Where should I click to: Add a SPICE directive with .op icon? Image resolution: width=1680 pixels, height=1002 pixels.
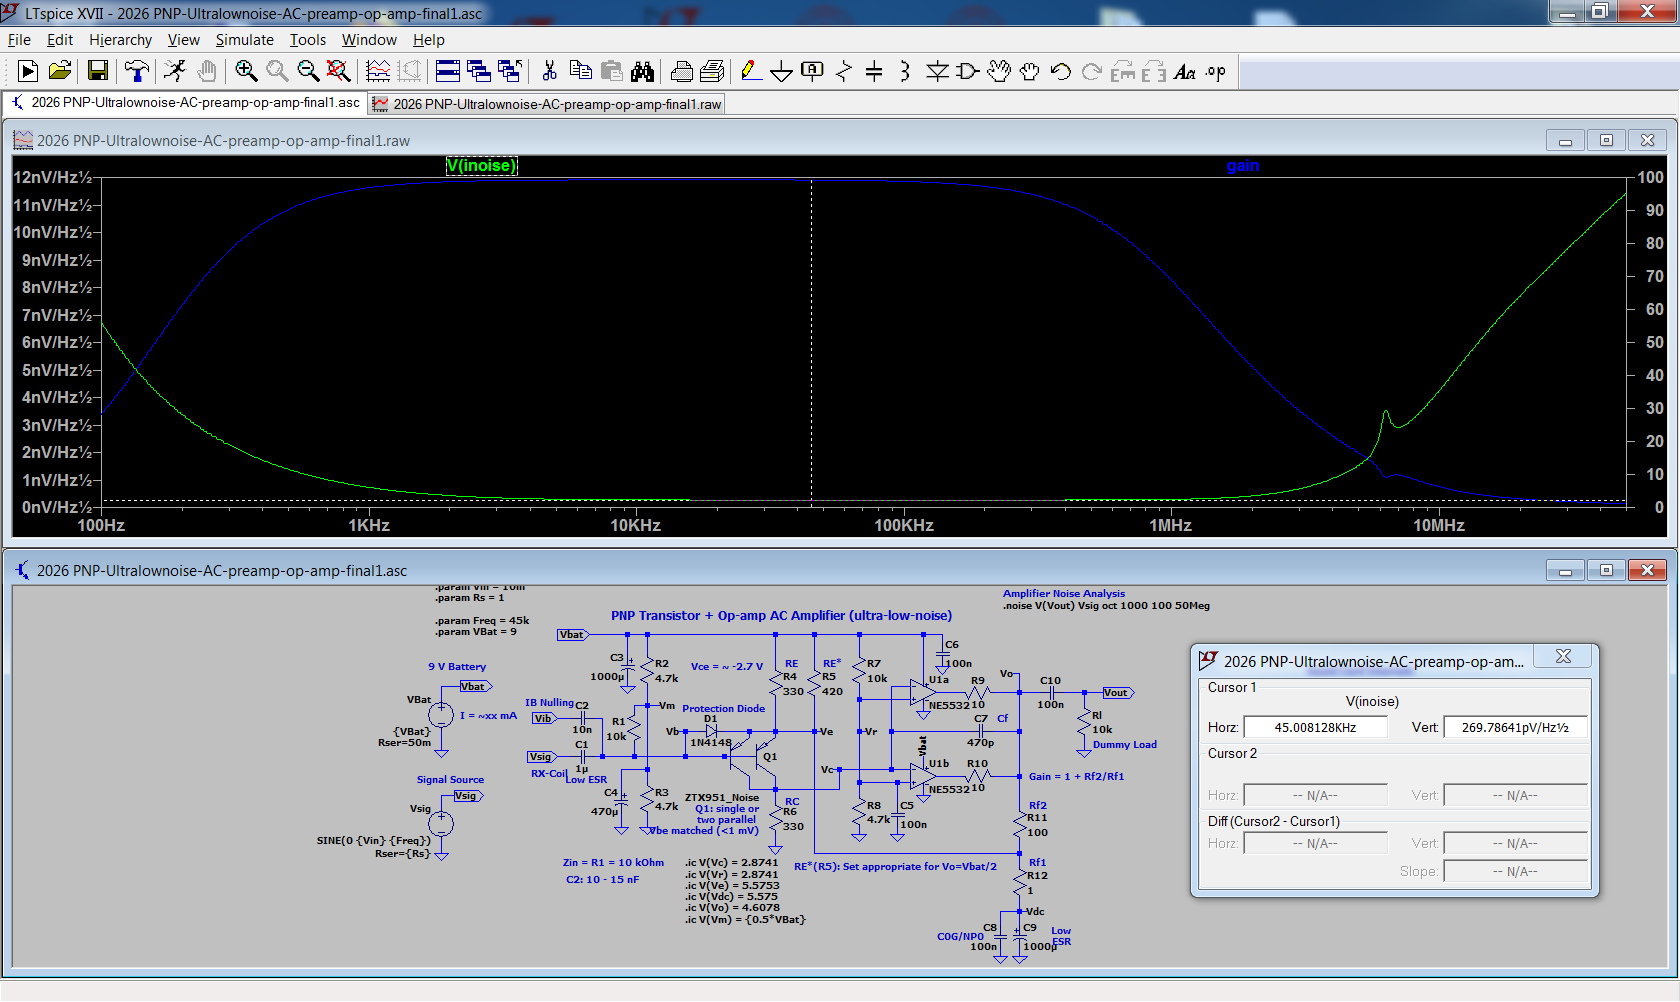click(x=1216, y=71)
